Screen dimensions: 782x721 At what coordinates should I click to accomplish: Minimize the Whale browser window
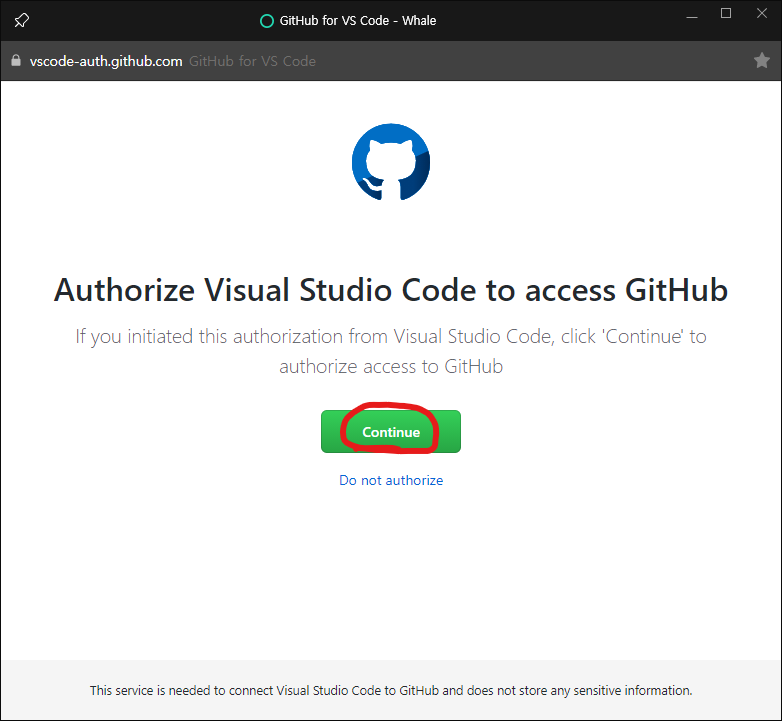(x=692, y=15)
